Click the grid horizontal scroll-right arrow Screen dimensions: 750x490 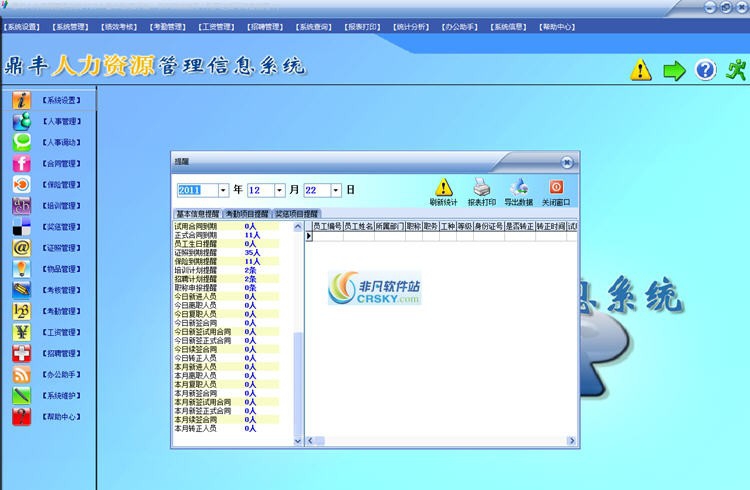[572, 441]
